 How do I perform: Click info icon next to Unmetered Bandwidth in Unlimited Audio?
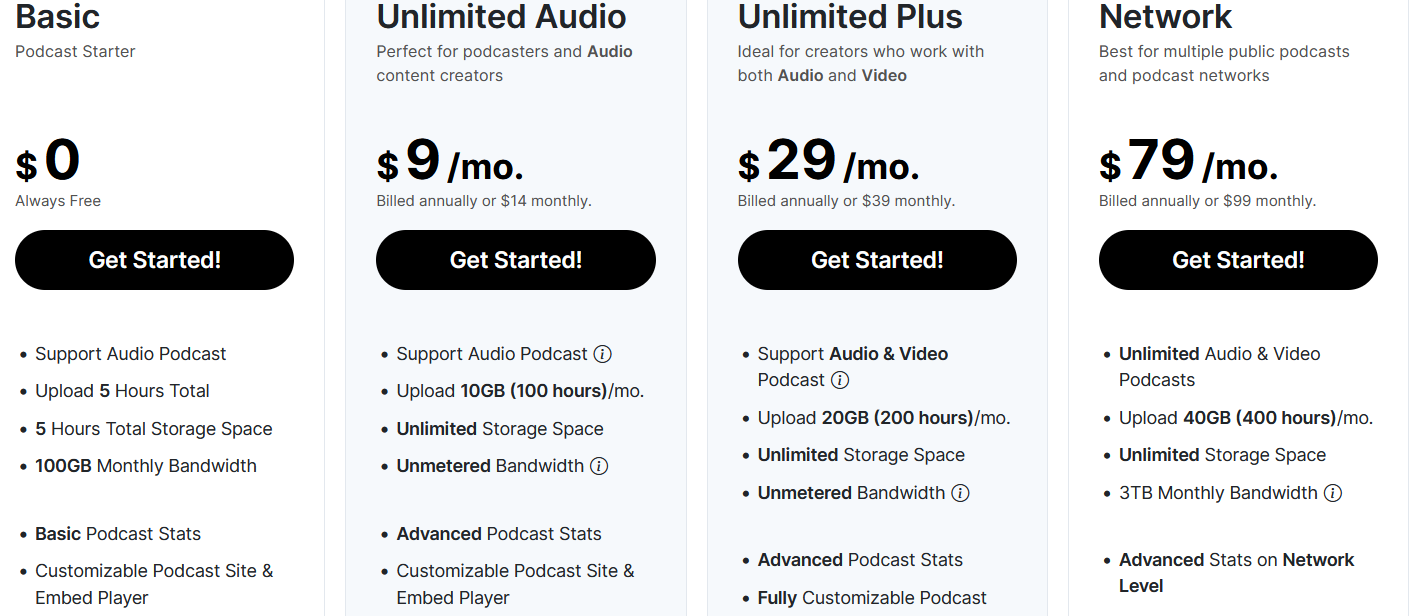598,465
